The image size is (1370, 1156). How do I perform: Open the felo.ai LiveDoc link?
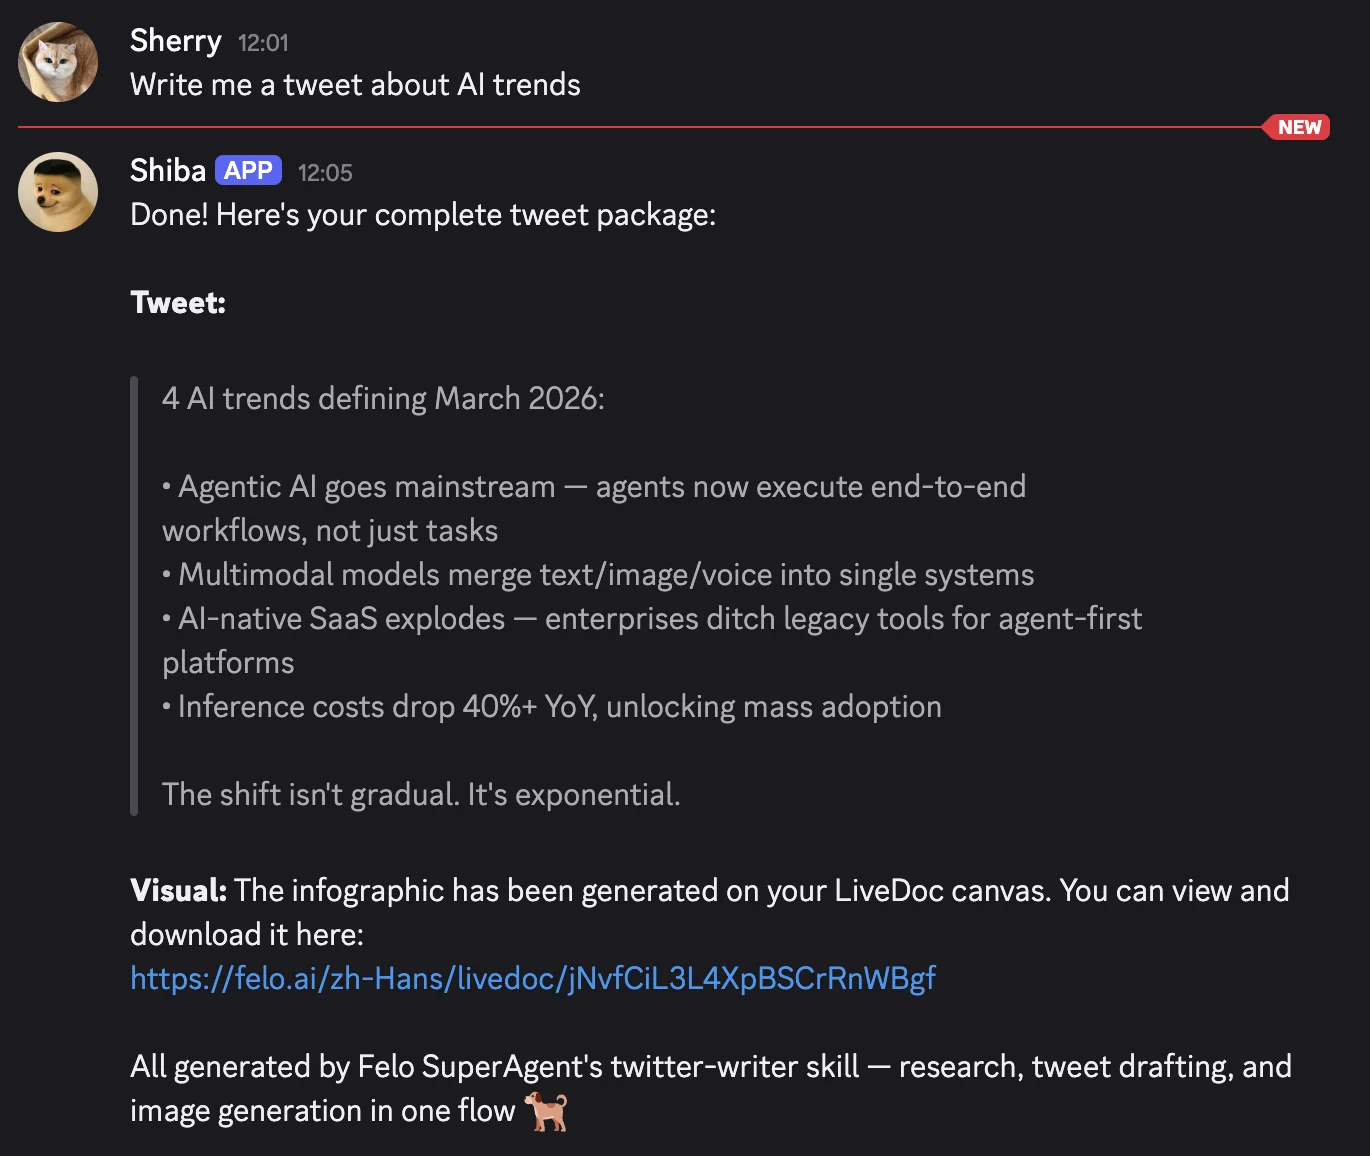click(x=532, y=978)
